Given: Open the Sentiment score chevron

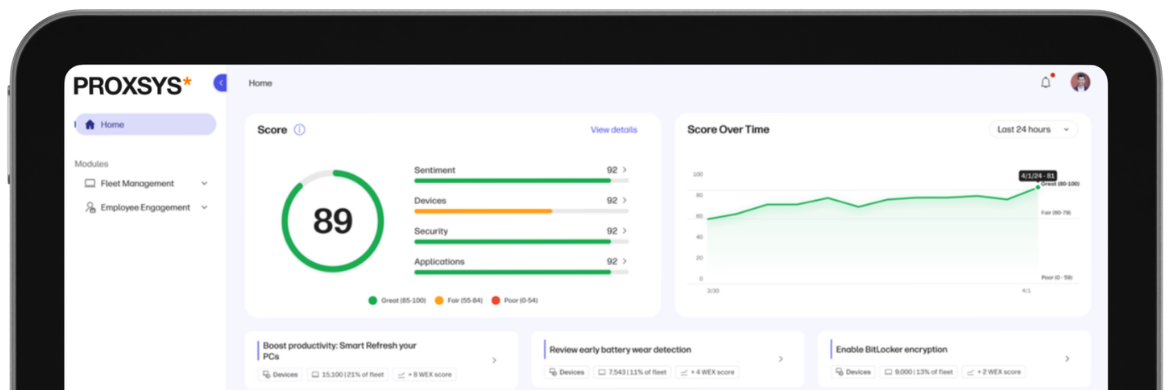Looking at the screenshot, I should click(x=625, y=170).
